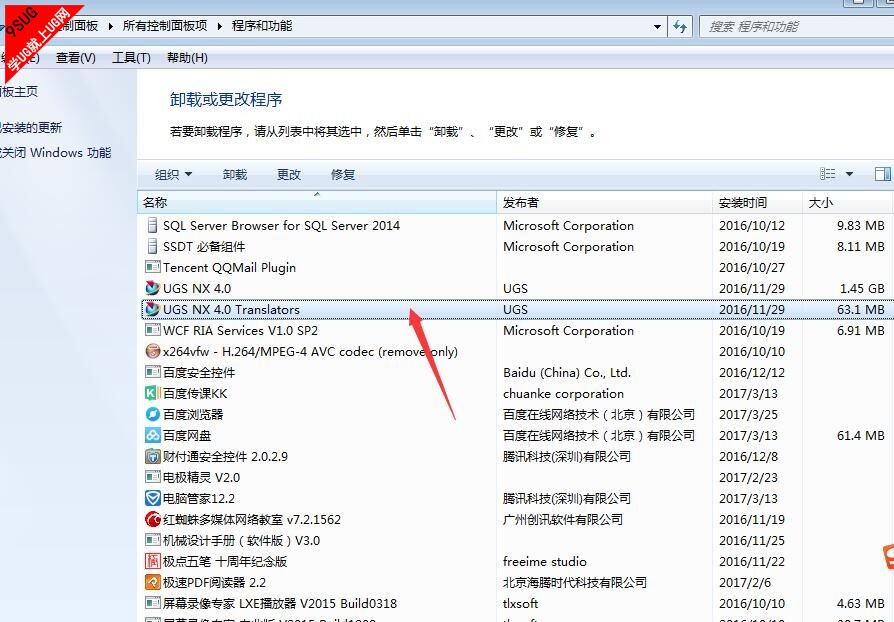894x622 pixels.
Task: Click Baidu (China) Co., Ltd. publisher
Action: (x=567, y=372)
